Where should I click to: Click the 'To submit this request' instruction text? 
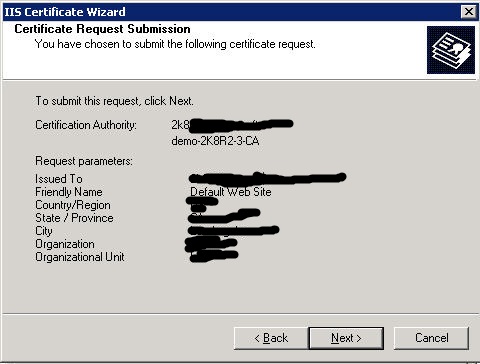[115, 101]
